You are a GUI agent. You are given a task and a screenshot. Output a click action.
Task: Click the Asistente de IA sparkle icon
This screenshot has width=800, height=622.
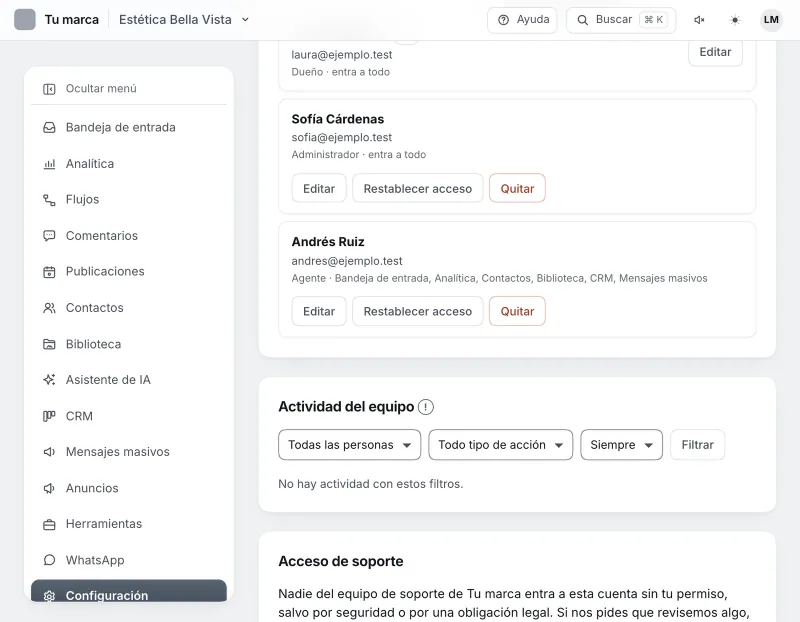pyautogui.click(x=49, y=380)
